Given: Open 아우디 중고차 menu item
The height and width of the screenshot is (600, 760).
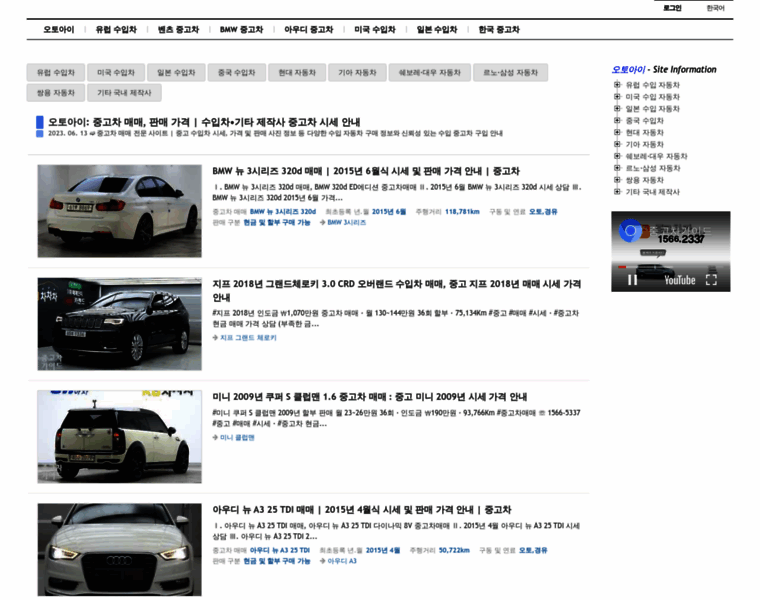Looking at the screenshot, I should 308,30.
